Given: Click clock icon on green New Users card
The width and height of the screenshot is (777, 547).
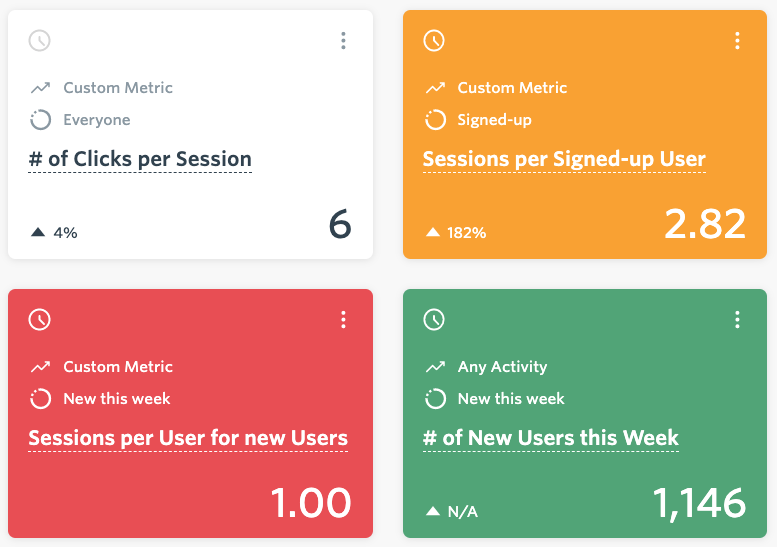Looking at the screenshot, I should 434,320.
